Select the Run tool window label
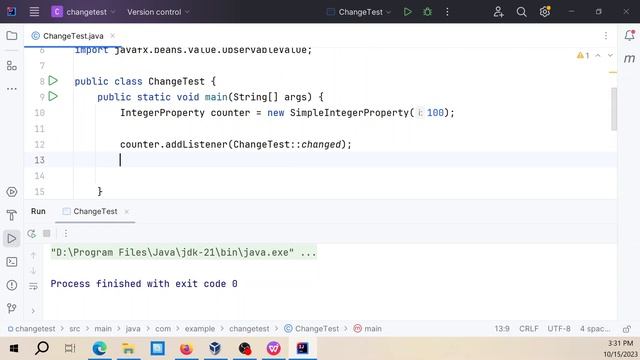This screenshot has height=360, width=640. click(38, 211)
